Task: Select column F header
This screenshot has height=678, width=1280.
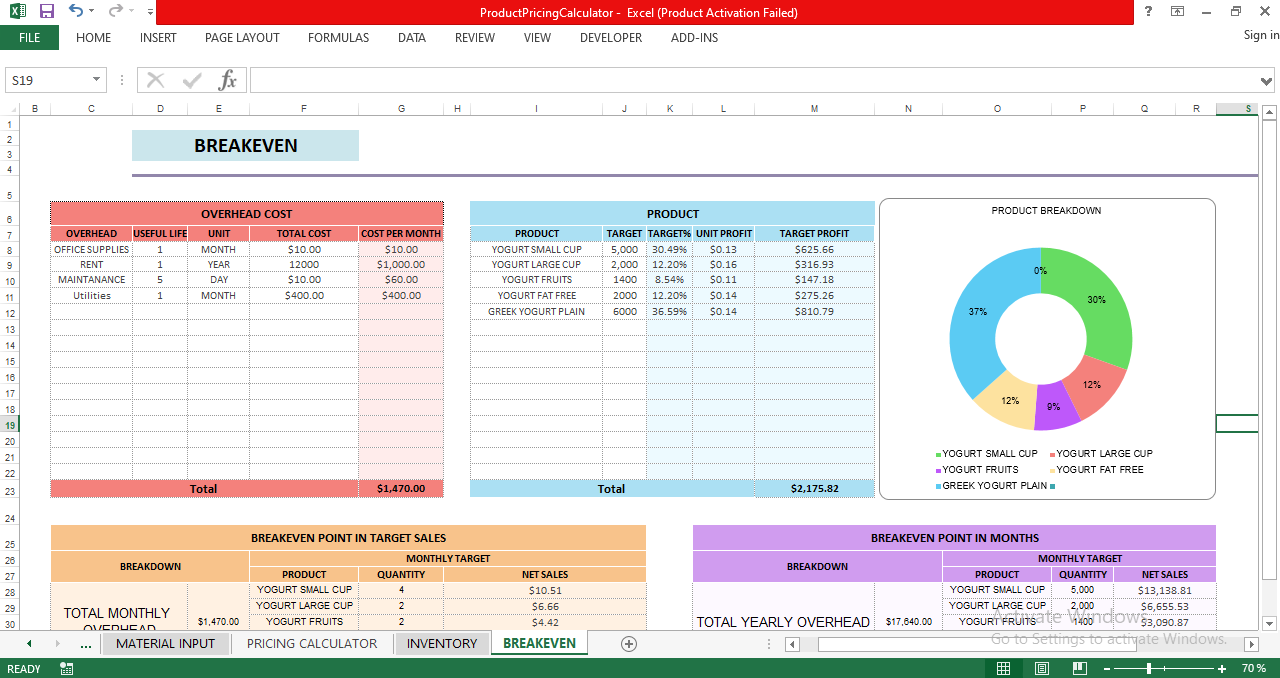Action: coord(304,109)
